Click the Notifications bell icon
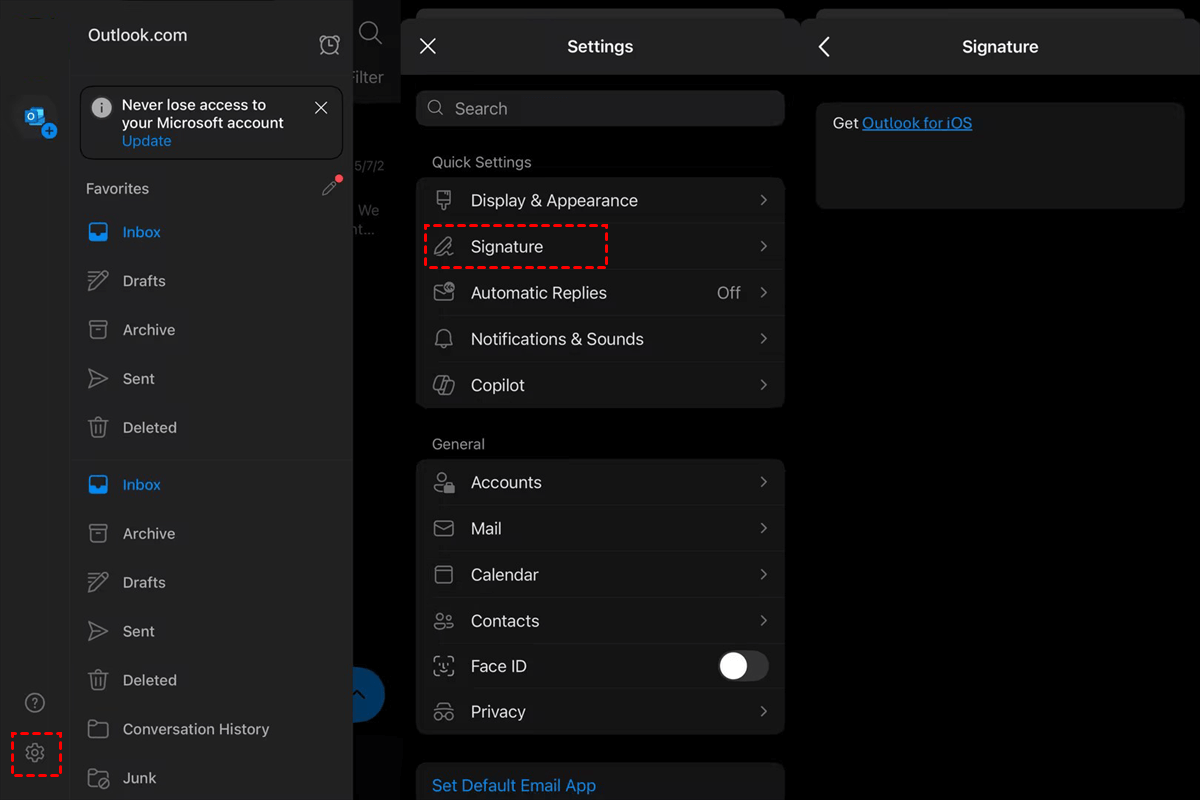 tap(444, 339)
